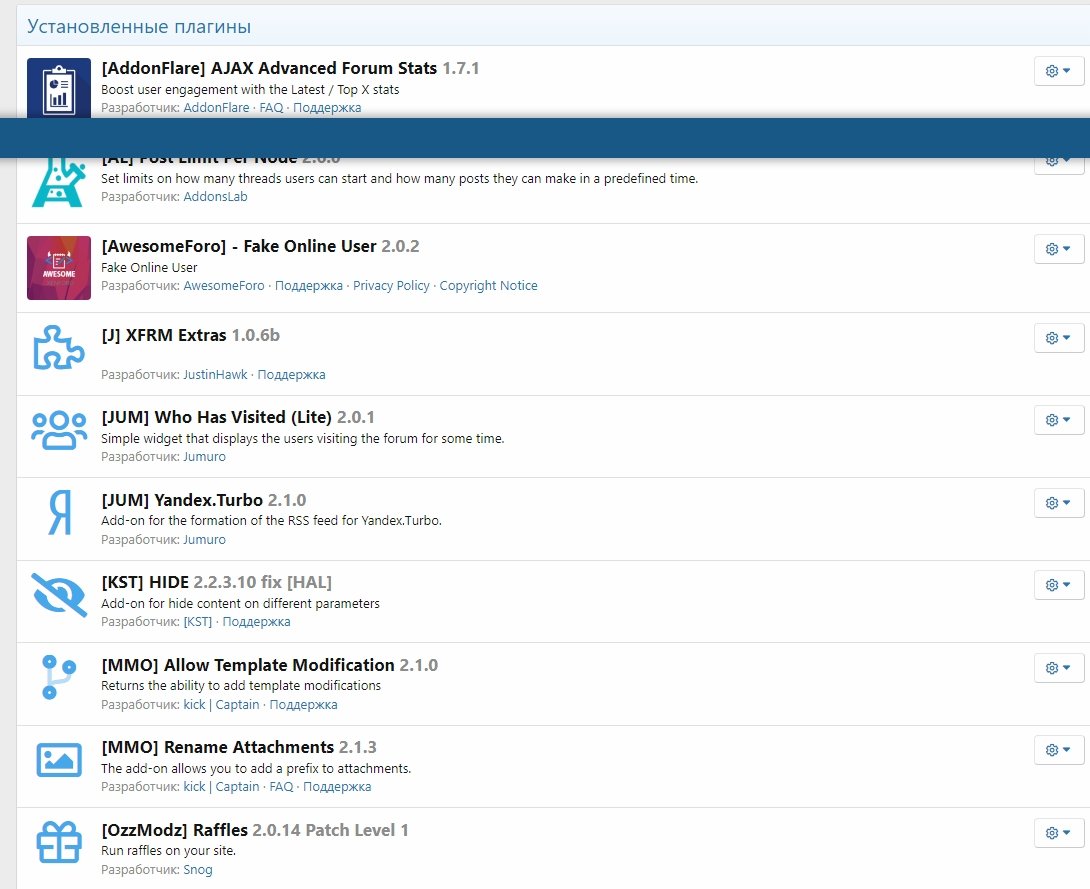Image resolution: width=1090 pixels, height=889 pixels.
Task: Open the Поддержка link under KST HIDE
Action: point(257,621)
